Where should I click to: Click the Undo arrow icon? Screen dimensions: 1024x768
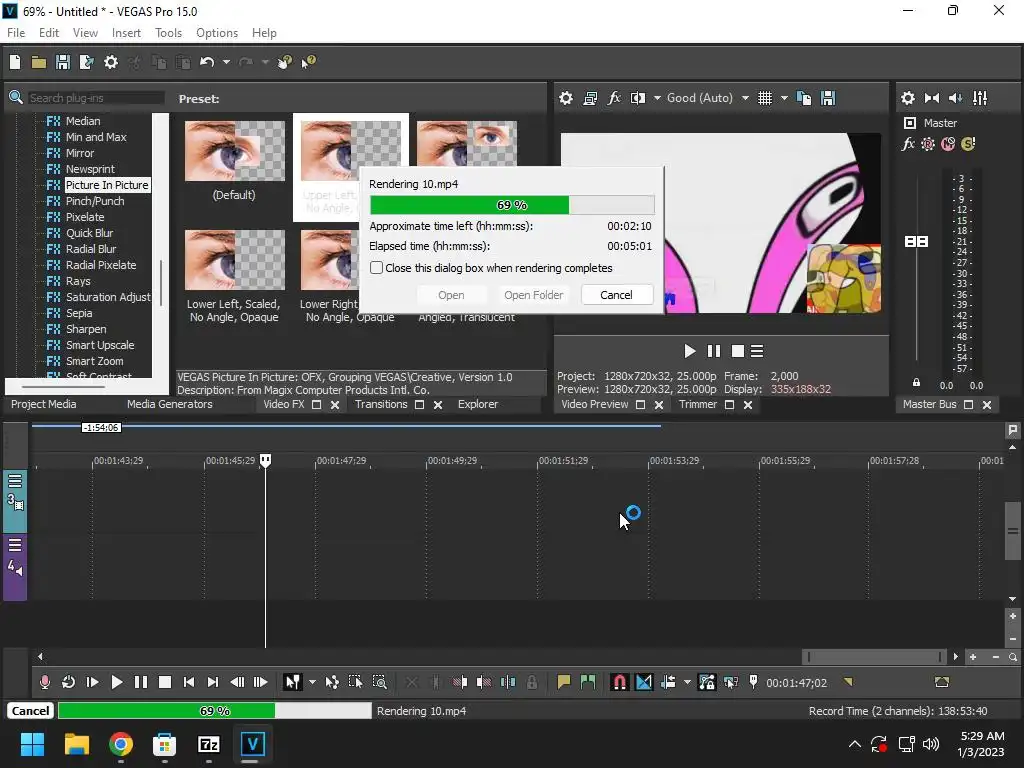click(x=207, y=62)
